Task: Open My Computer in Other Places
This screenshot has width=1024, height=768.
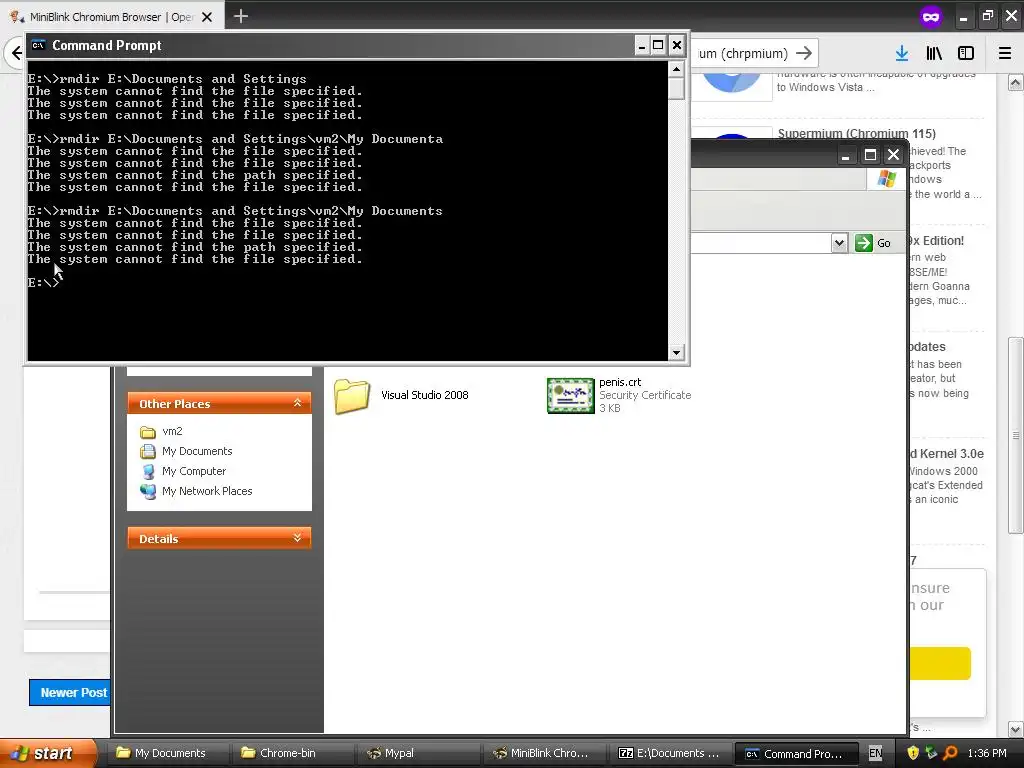Action: pos(194,472)
